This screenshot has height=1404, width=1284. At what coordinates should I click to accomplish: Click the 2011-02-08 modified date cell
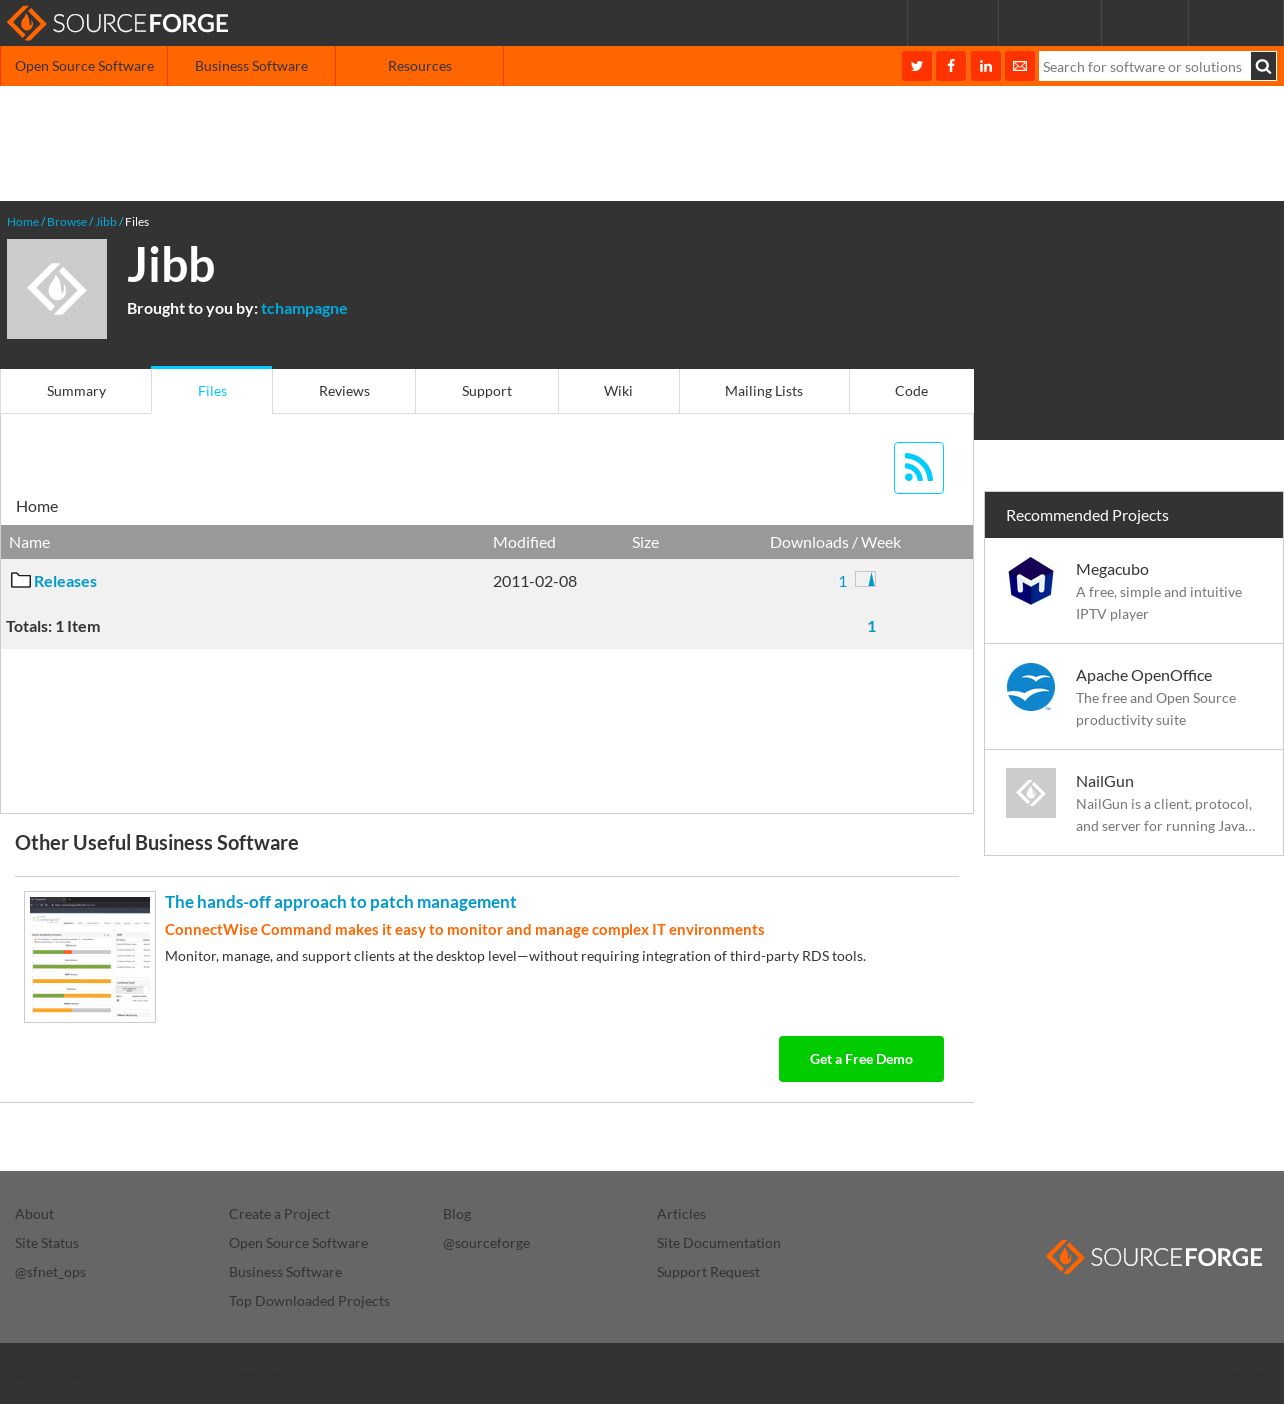point(535,581)
